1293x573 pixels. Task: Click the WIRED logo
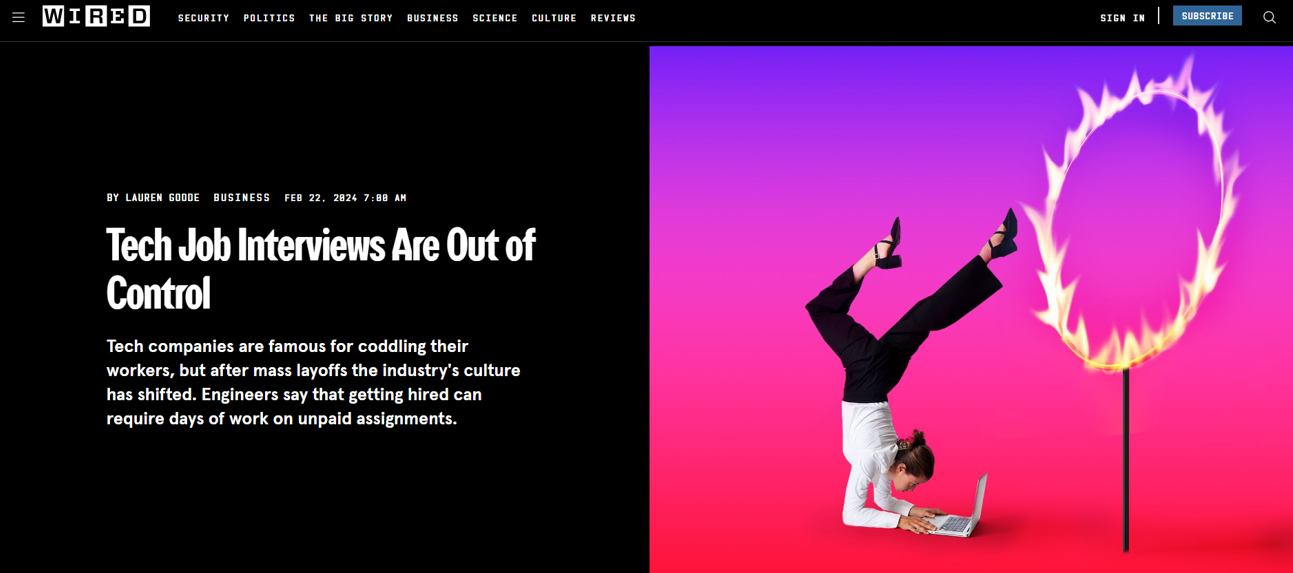point(96,16)
